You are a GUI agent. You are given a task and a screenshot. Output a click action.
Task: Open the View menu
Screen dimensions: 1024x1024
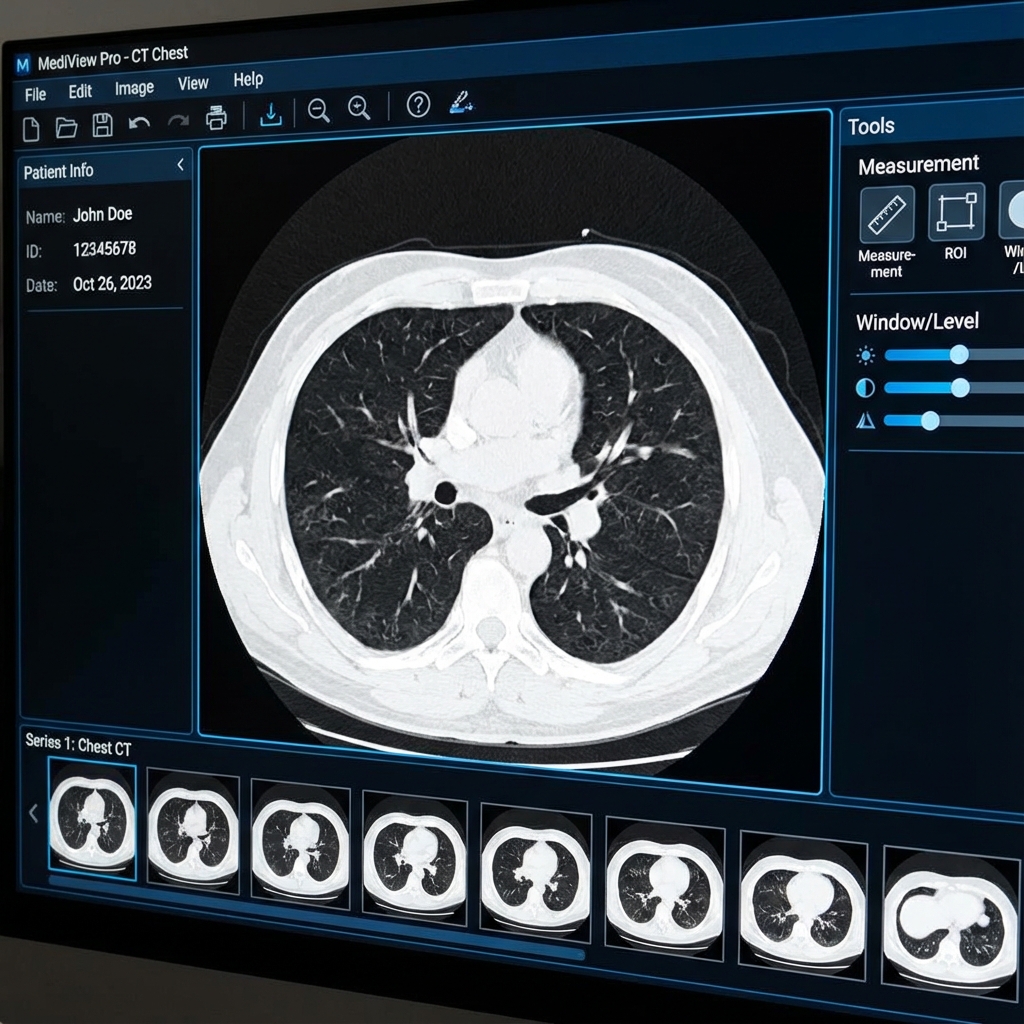pyautogui.click(x=193, y=83)
